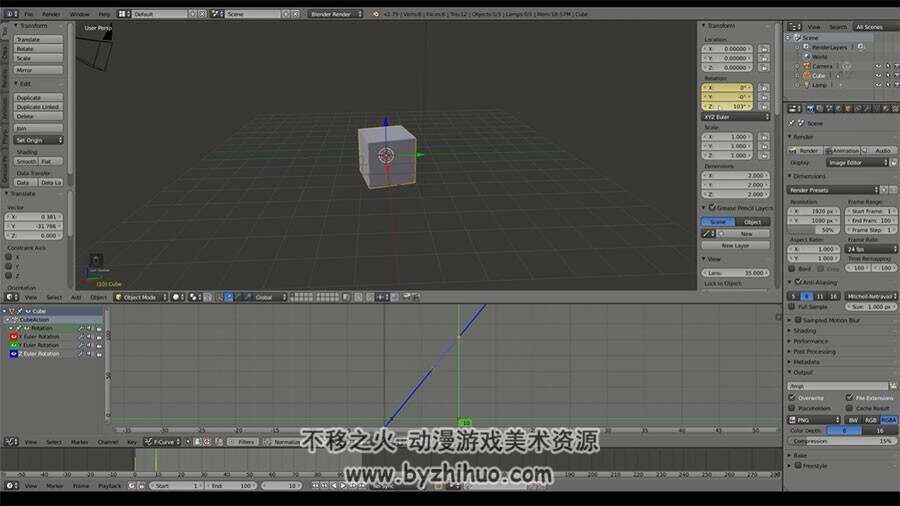
Task: Click the Translate tool button
Action: [x=38, y=39]
